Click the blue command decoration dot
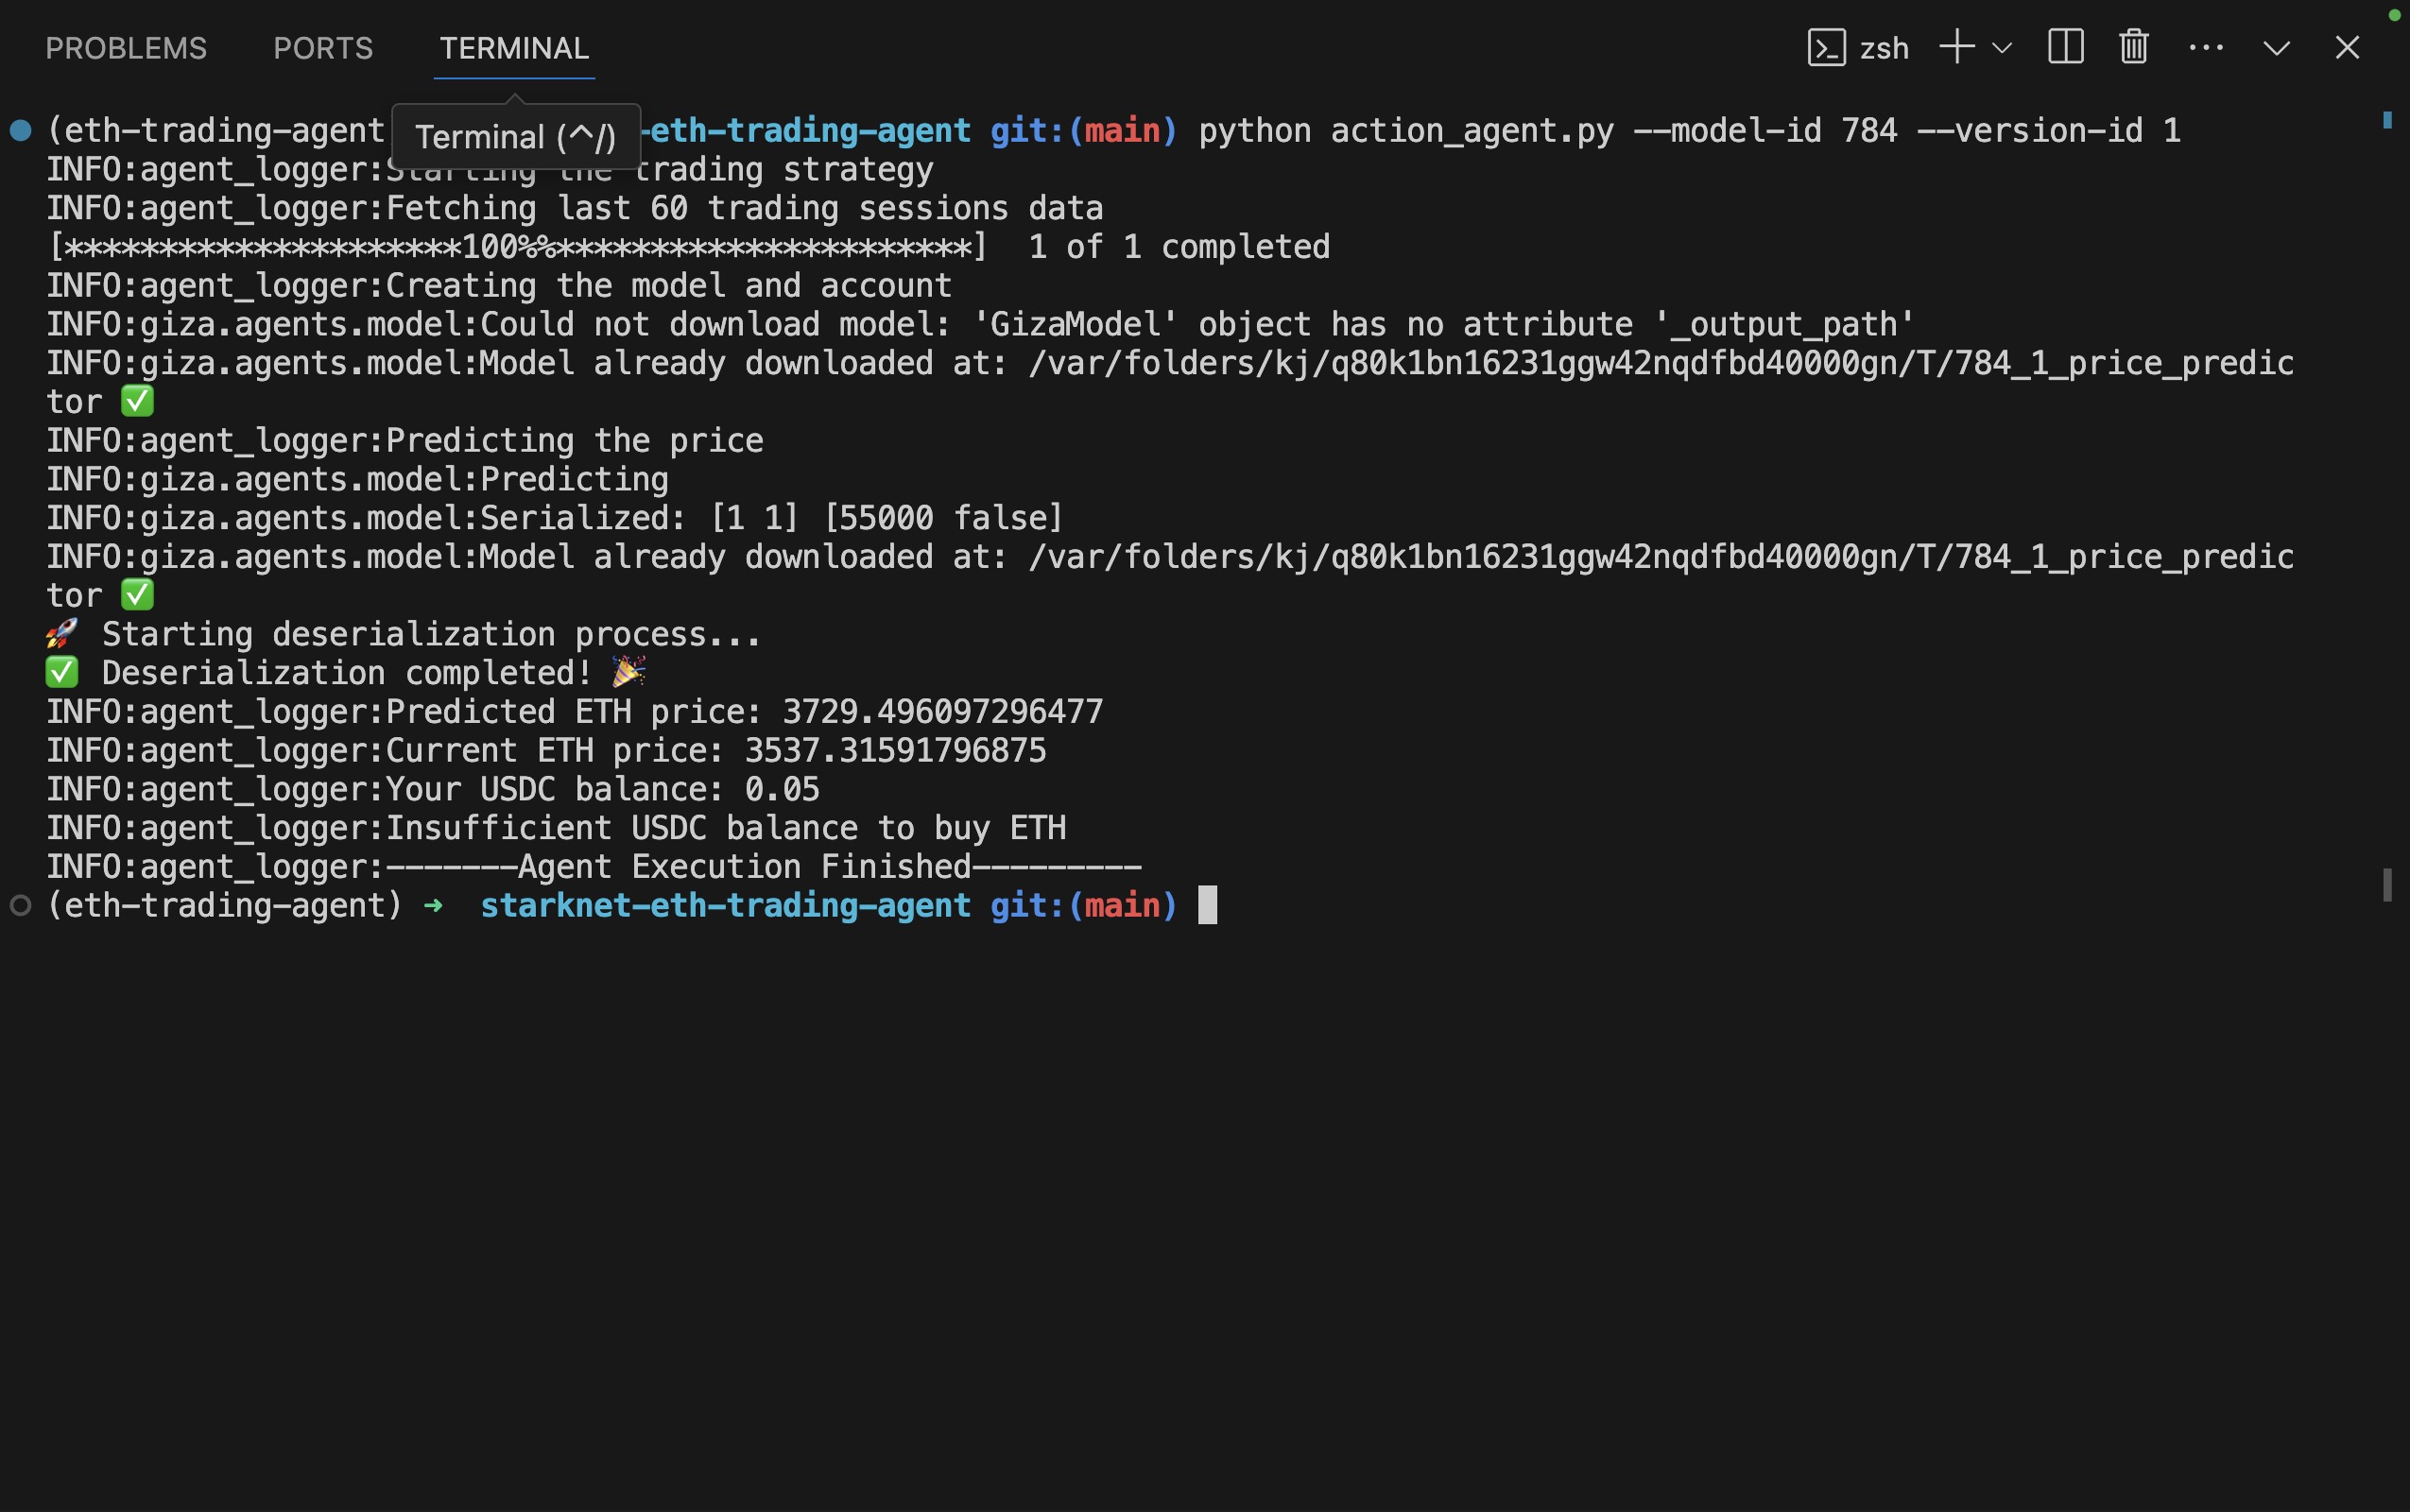The image size is (2410, 1512). pyautogui.click(x=20, y=131)
